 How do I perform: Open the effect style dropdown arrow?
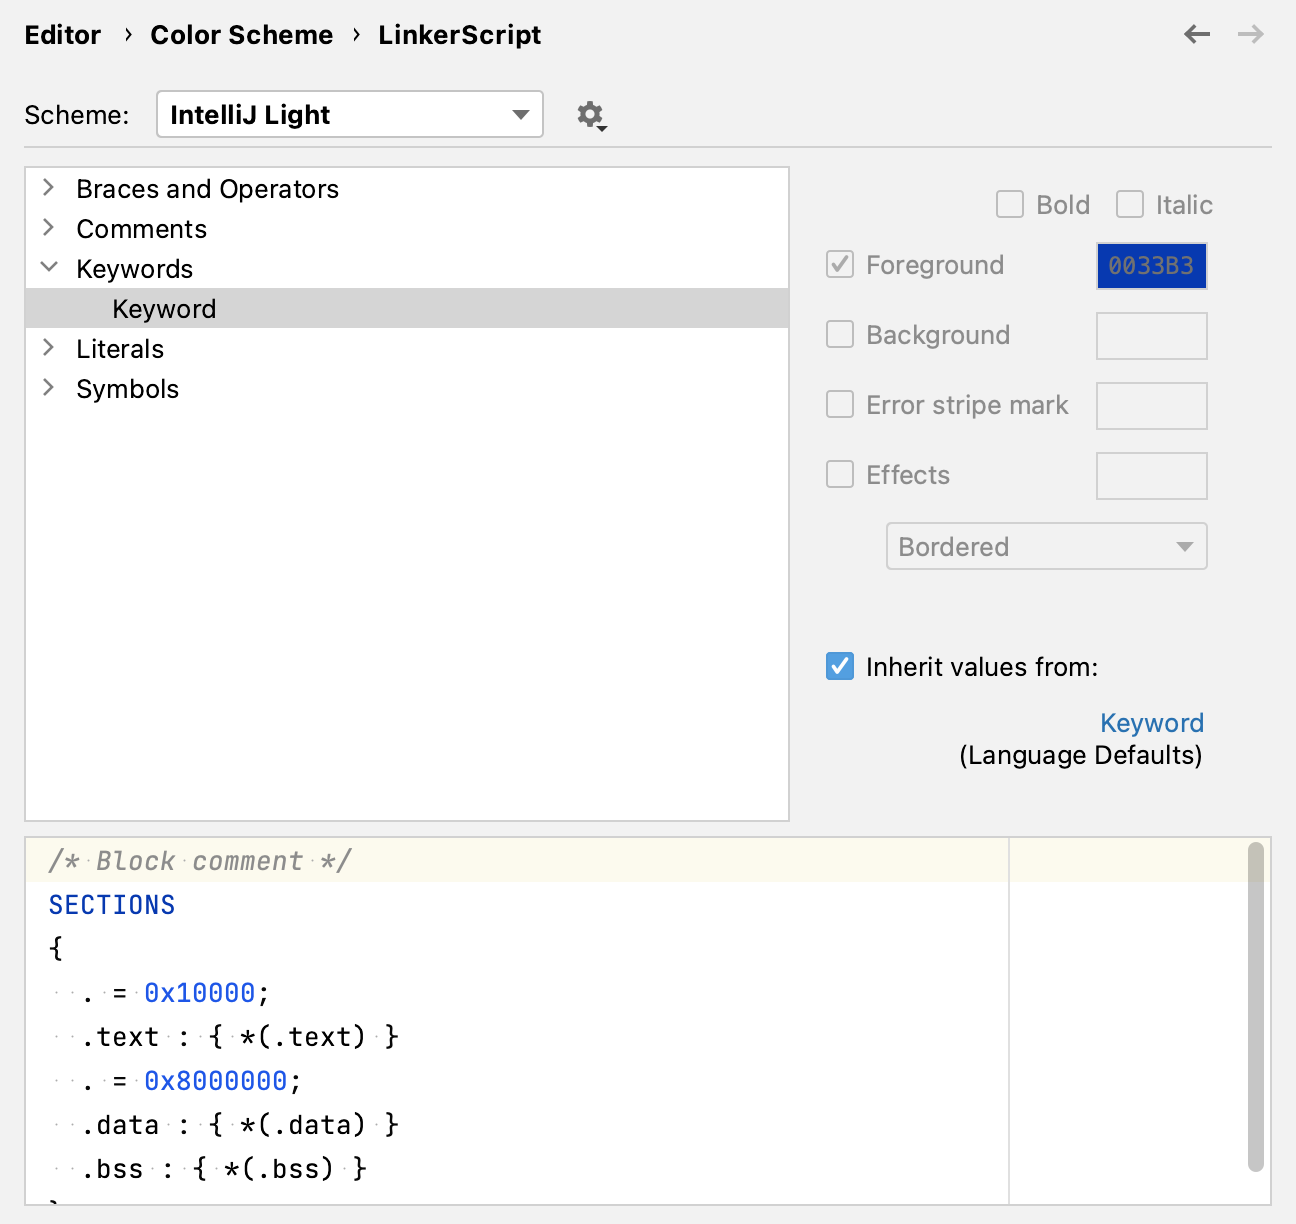1184,546
